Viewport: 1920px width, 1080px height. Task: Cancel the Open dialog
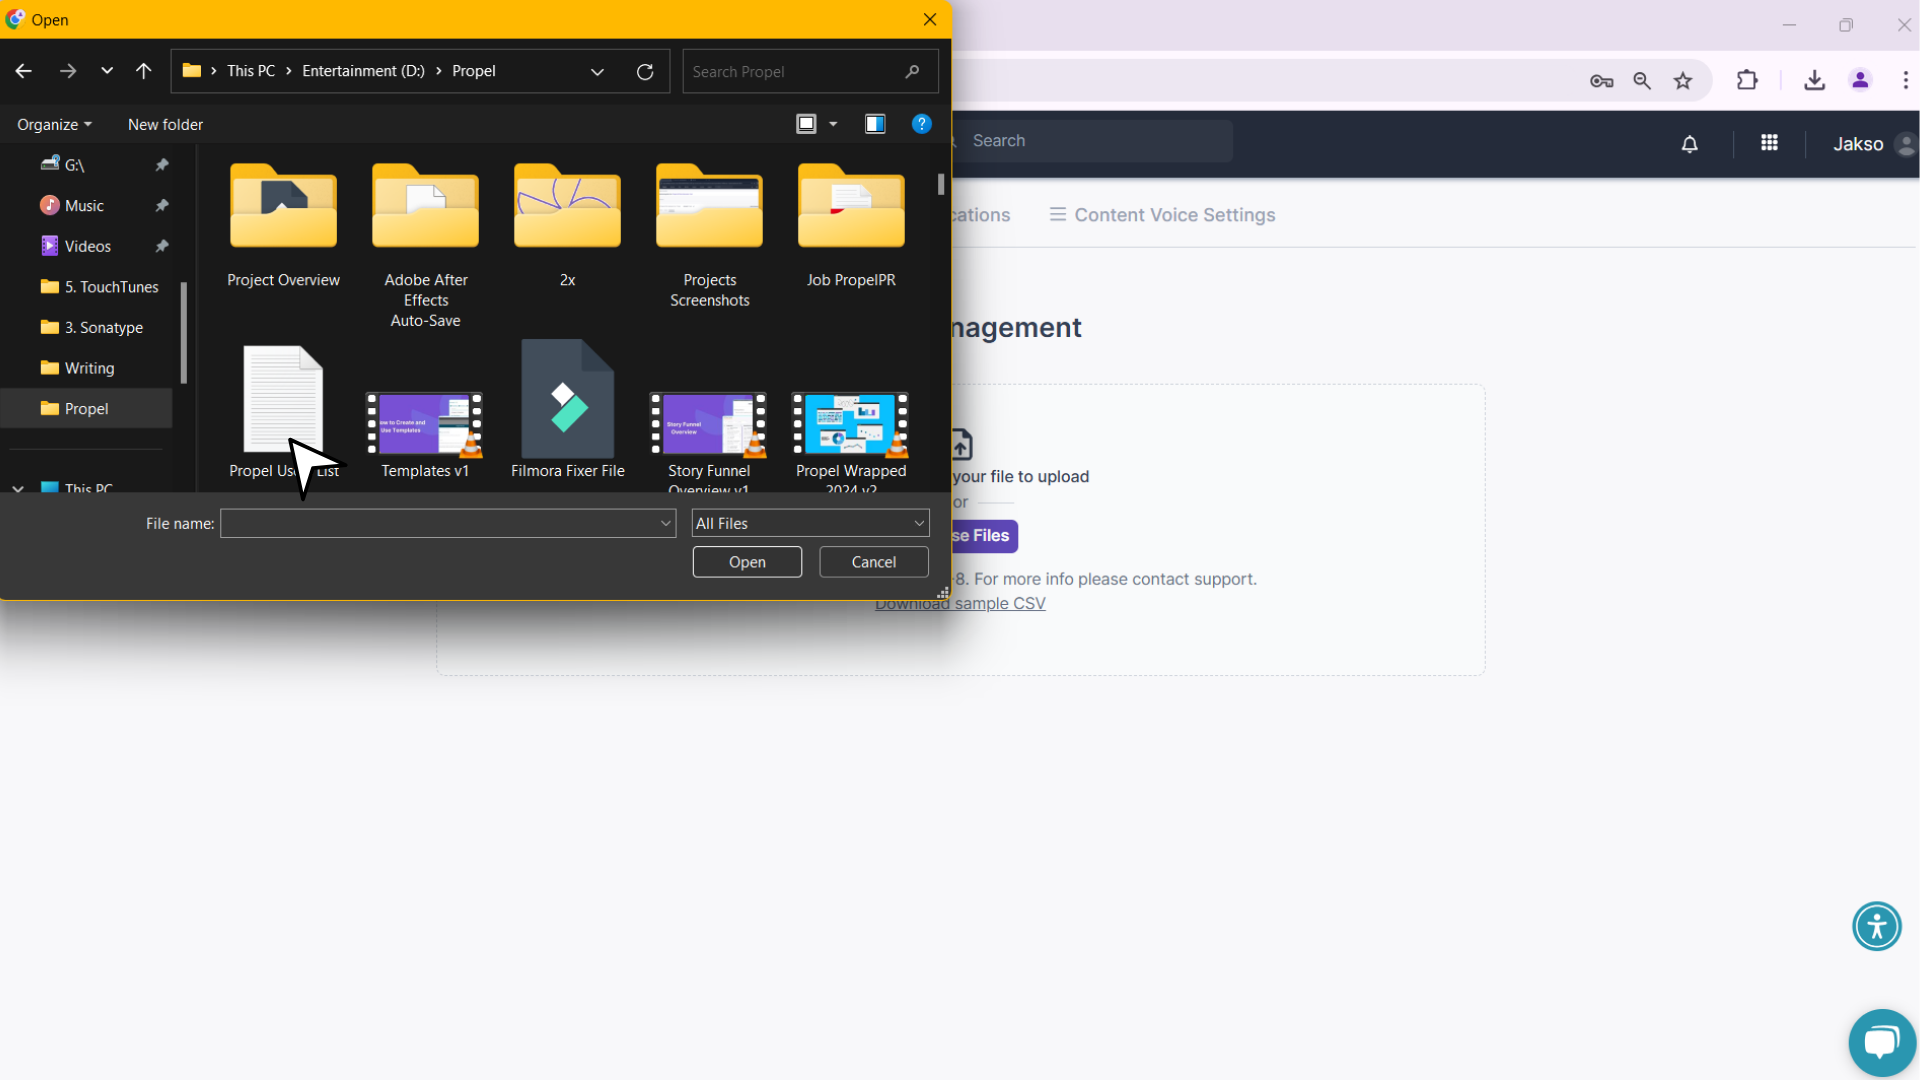[874, 562]
